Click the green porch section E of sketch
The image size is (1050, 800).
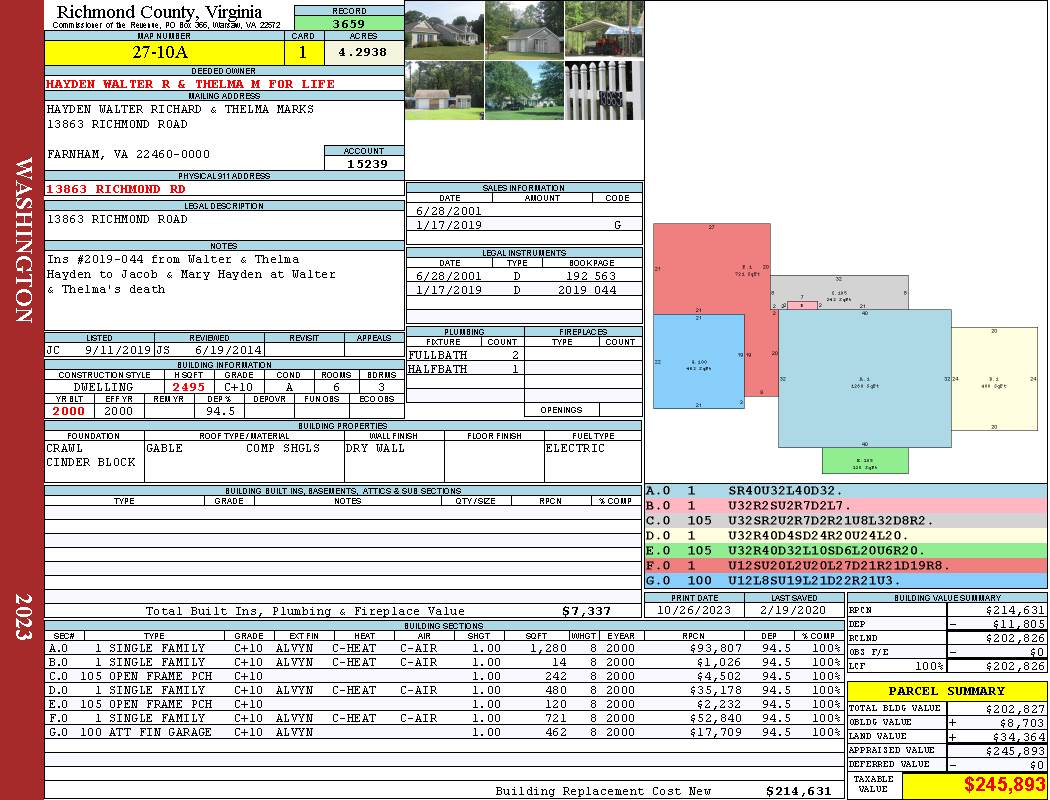click(x=865, y=461)
